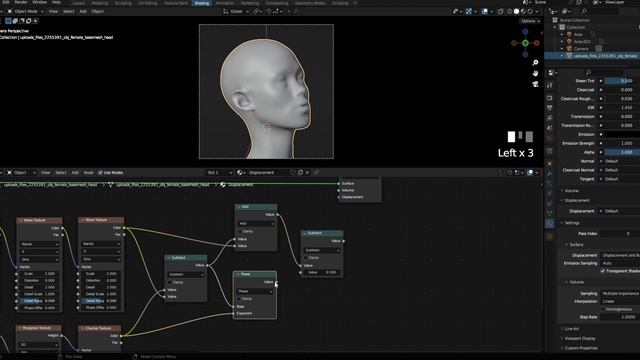
Task: Click the search magnifier in the Outliner header
Action: click(584, 11)
